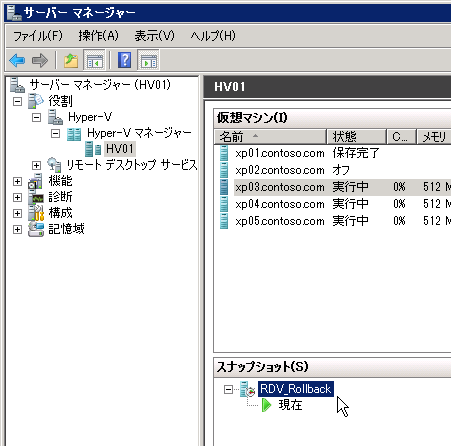The width and height of the screenshot is (451, 446).
Task: Collapse the Hyper-V tree node
Action: [36, 117]
